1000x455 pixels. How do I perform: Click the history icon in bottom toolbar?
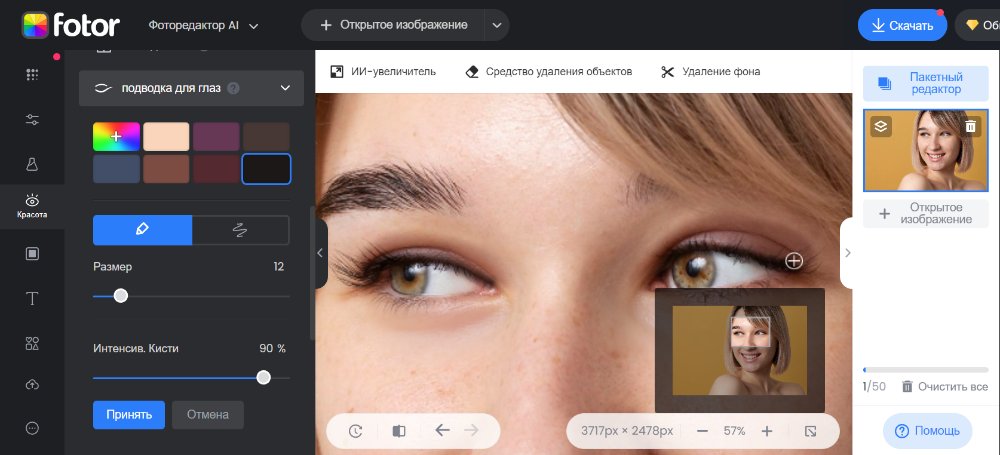click(x=355, y=431)
